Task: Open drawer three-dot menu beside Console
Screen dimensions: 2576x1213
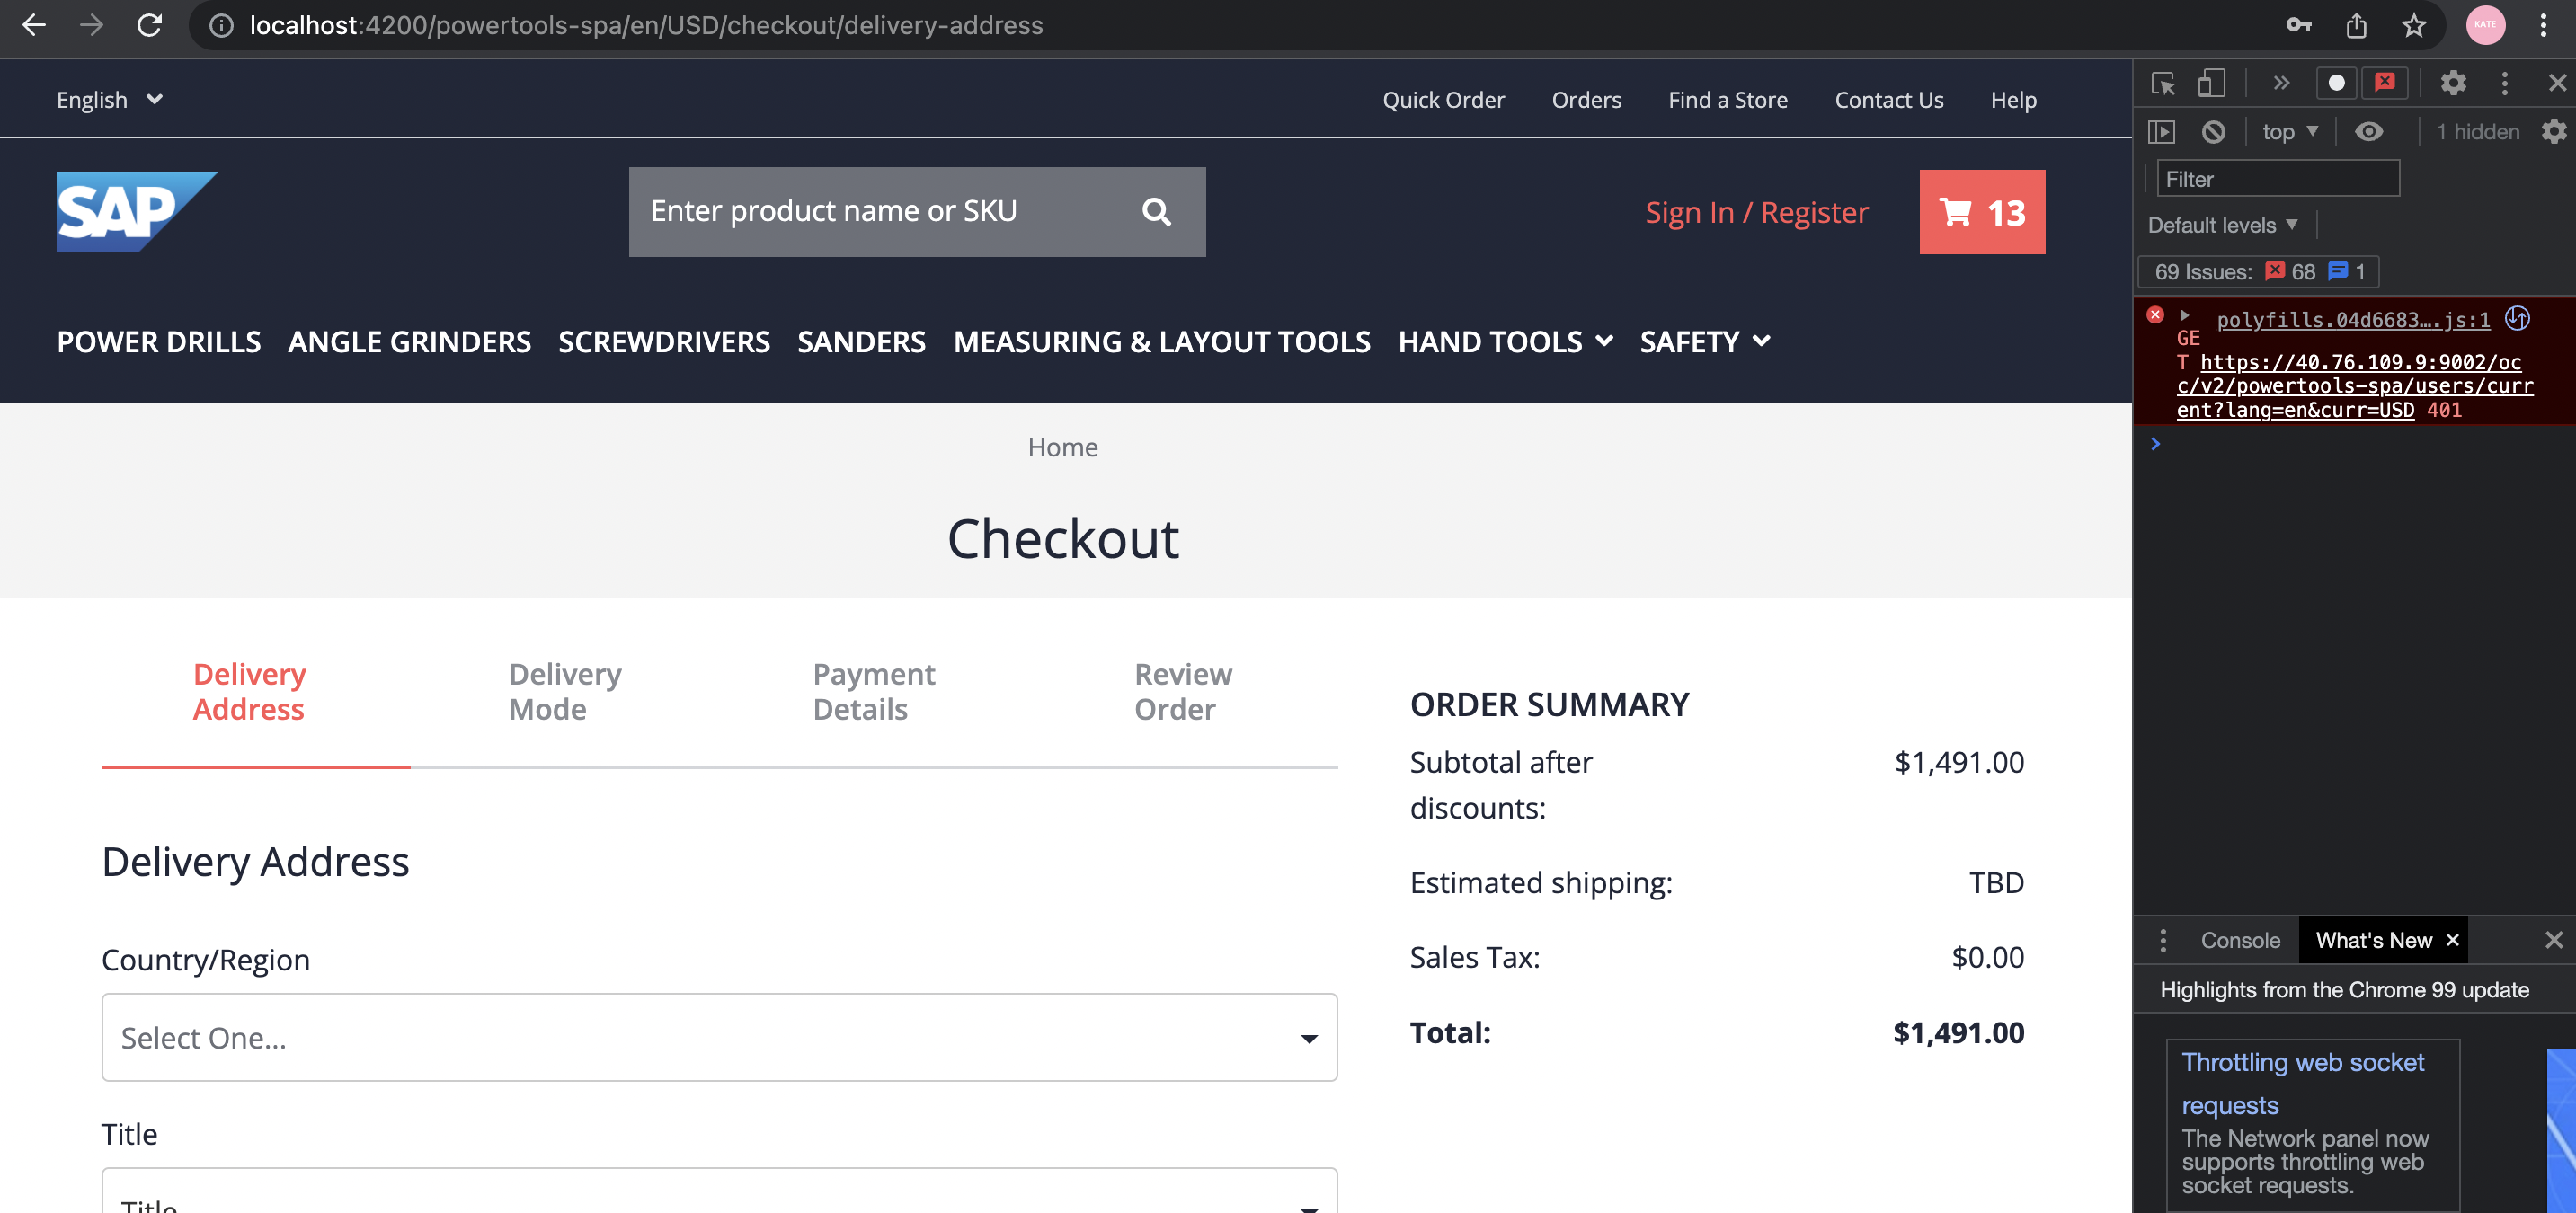Action: [x=2162, y=940]
